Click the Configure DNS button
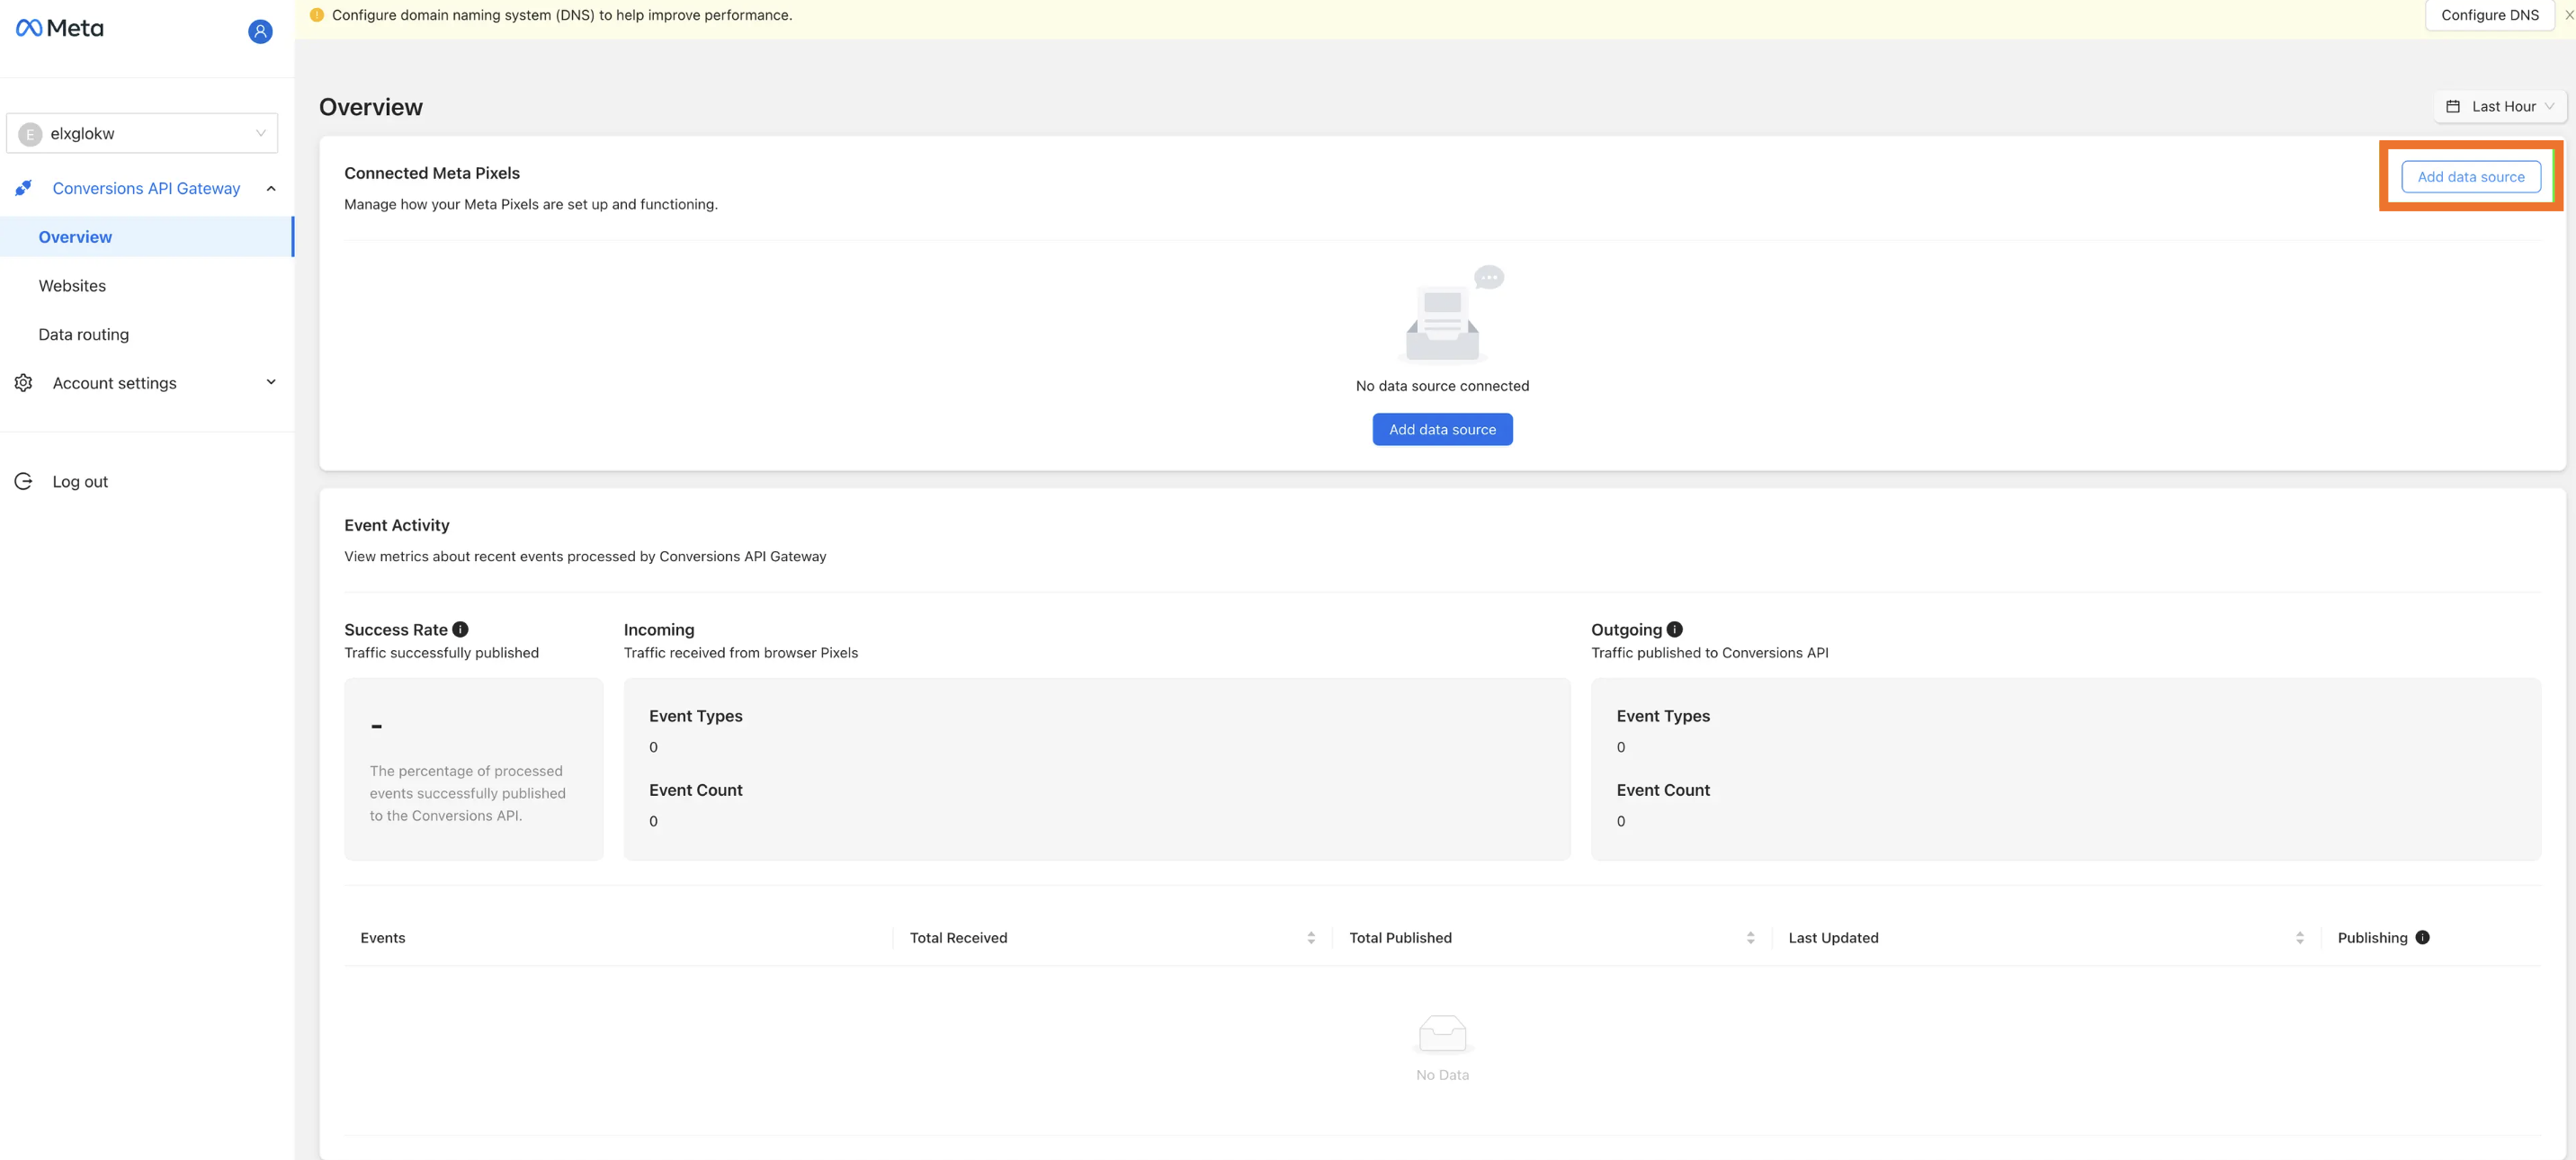This screenshot has width=2576, height=1160. tap(2489, 15)
